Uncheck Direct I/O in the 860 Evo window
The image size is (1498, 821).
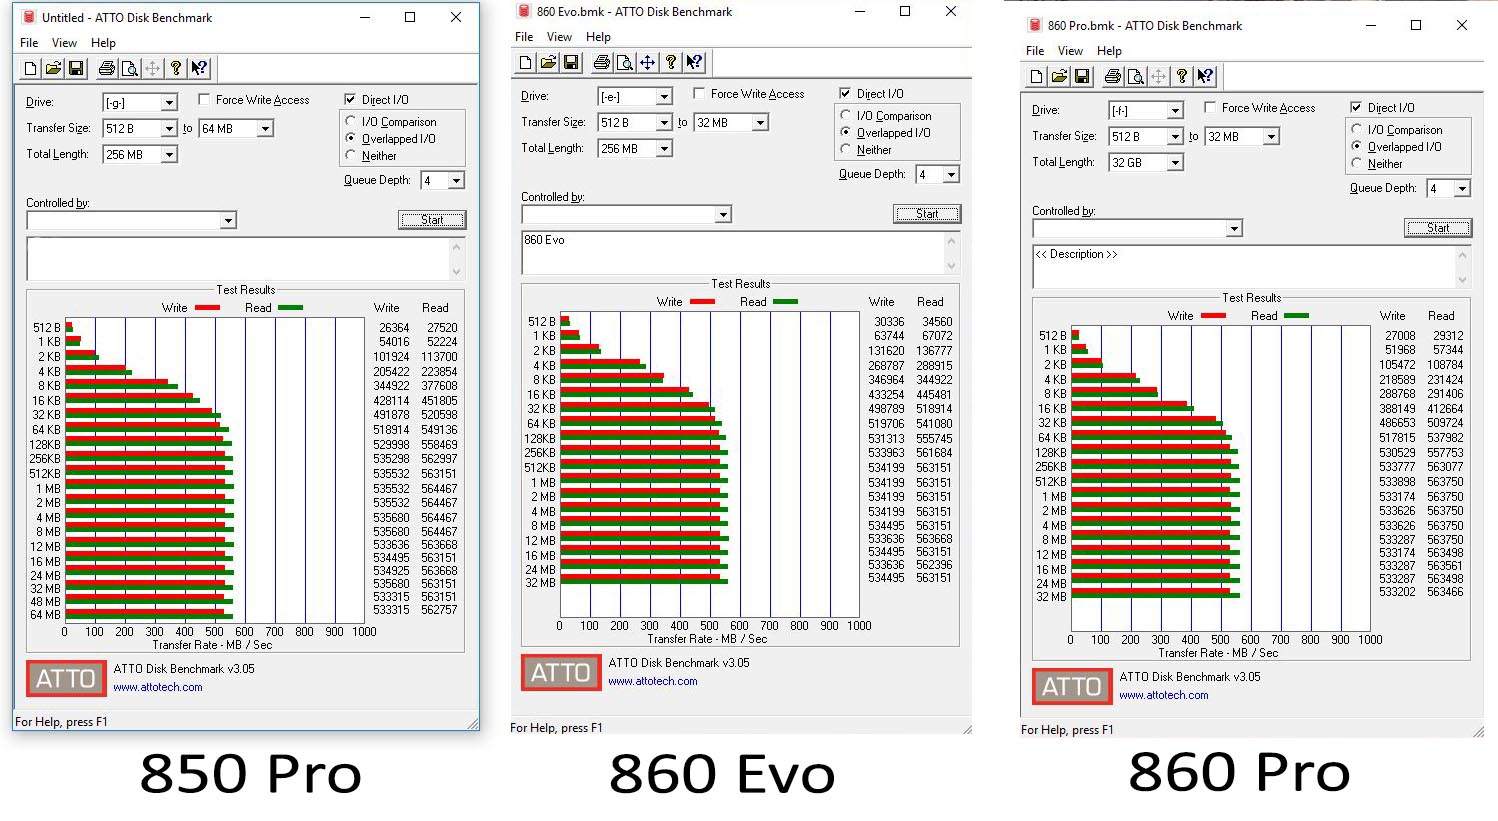[846, 93]
